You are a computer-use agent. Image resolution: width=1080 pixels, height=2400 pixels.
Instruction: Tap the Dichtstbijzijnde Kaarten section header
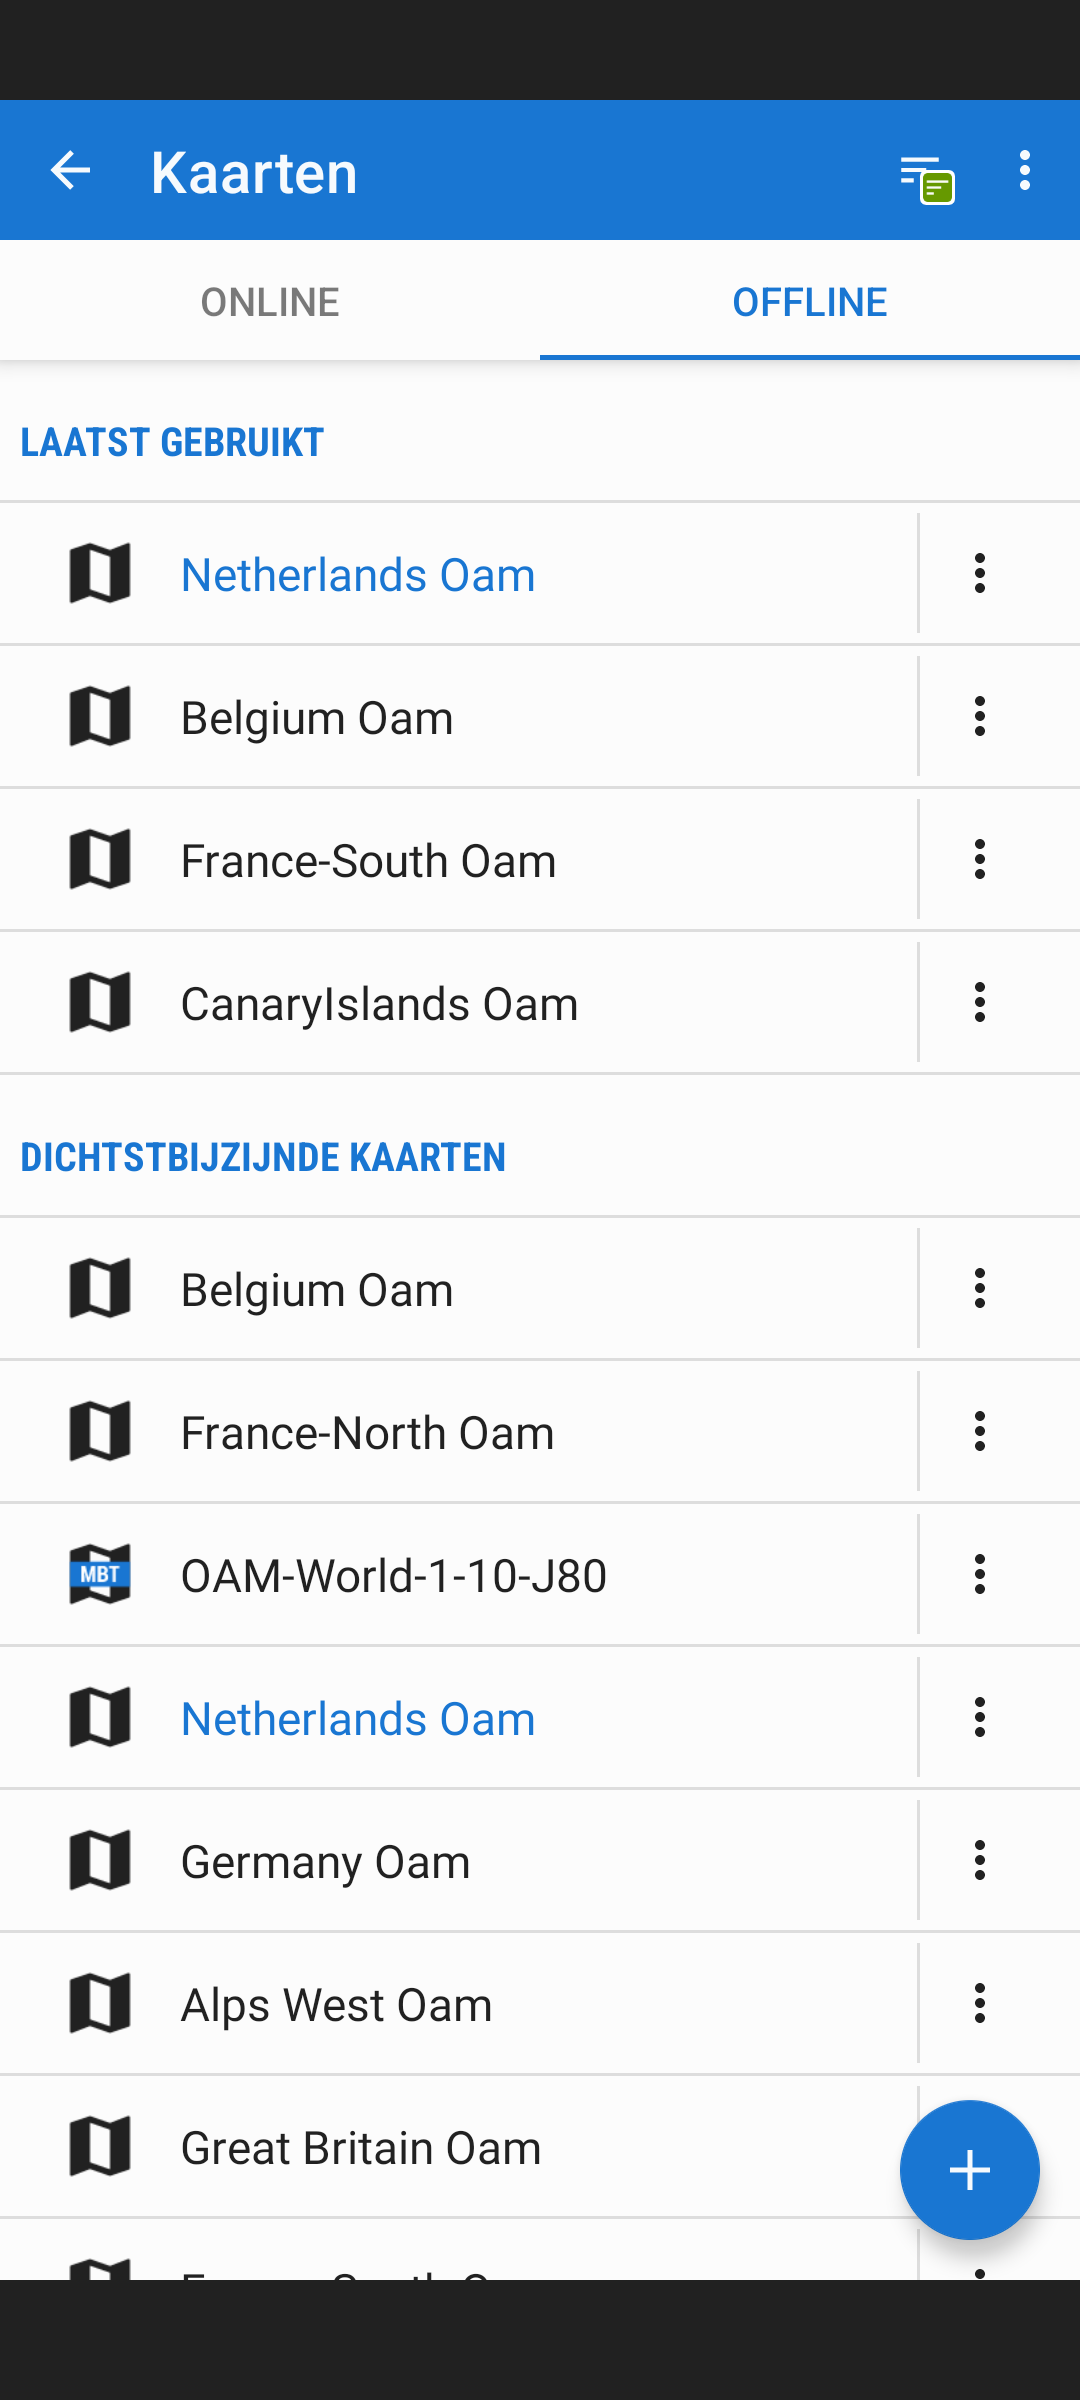pos(263,1157)
